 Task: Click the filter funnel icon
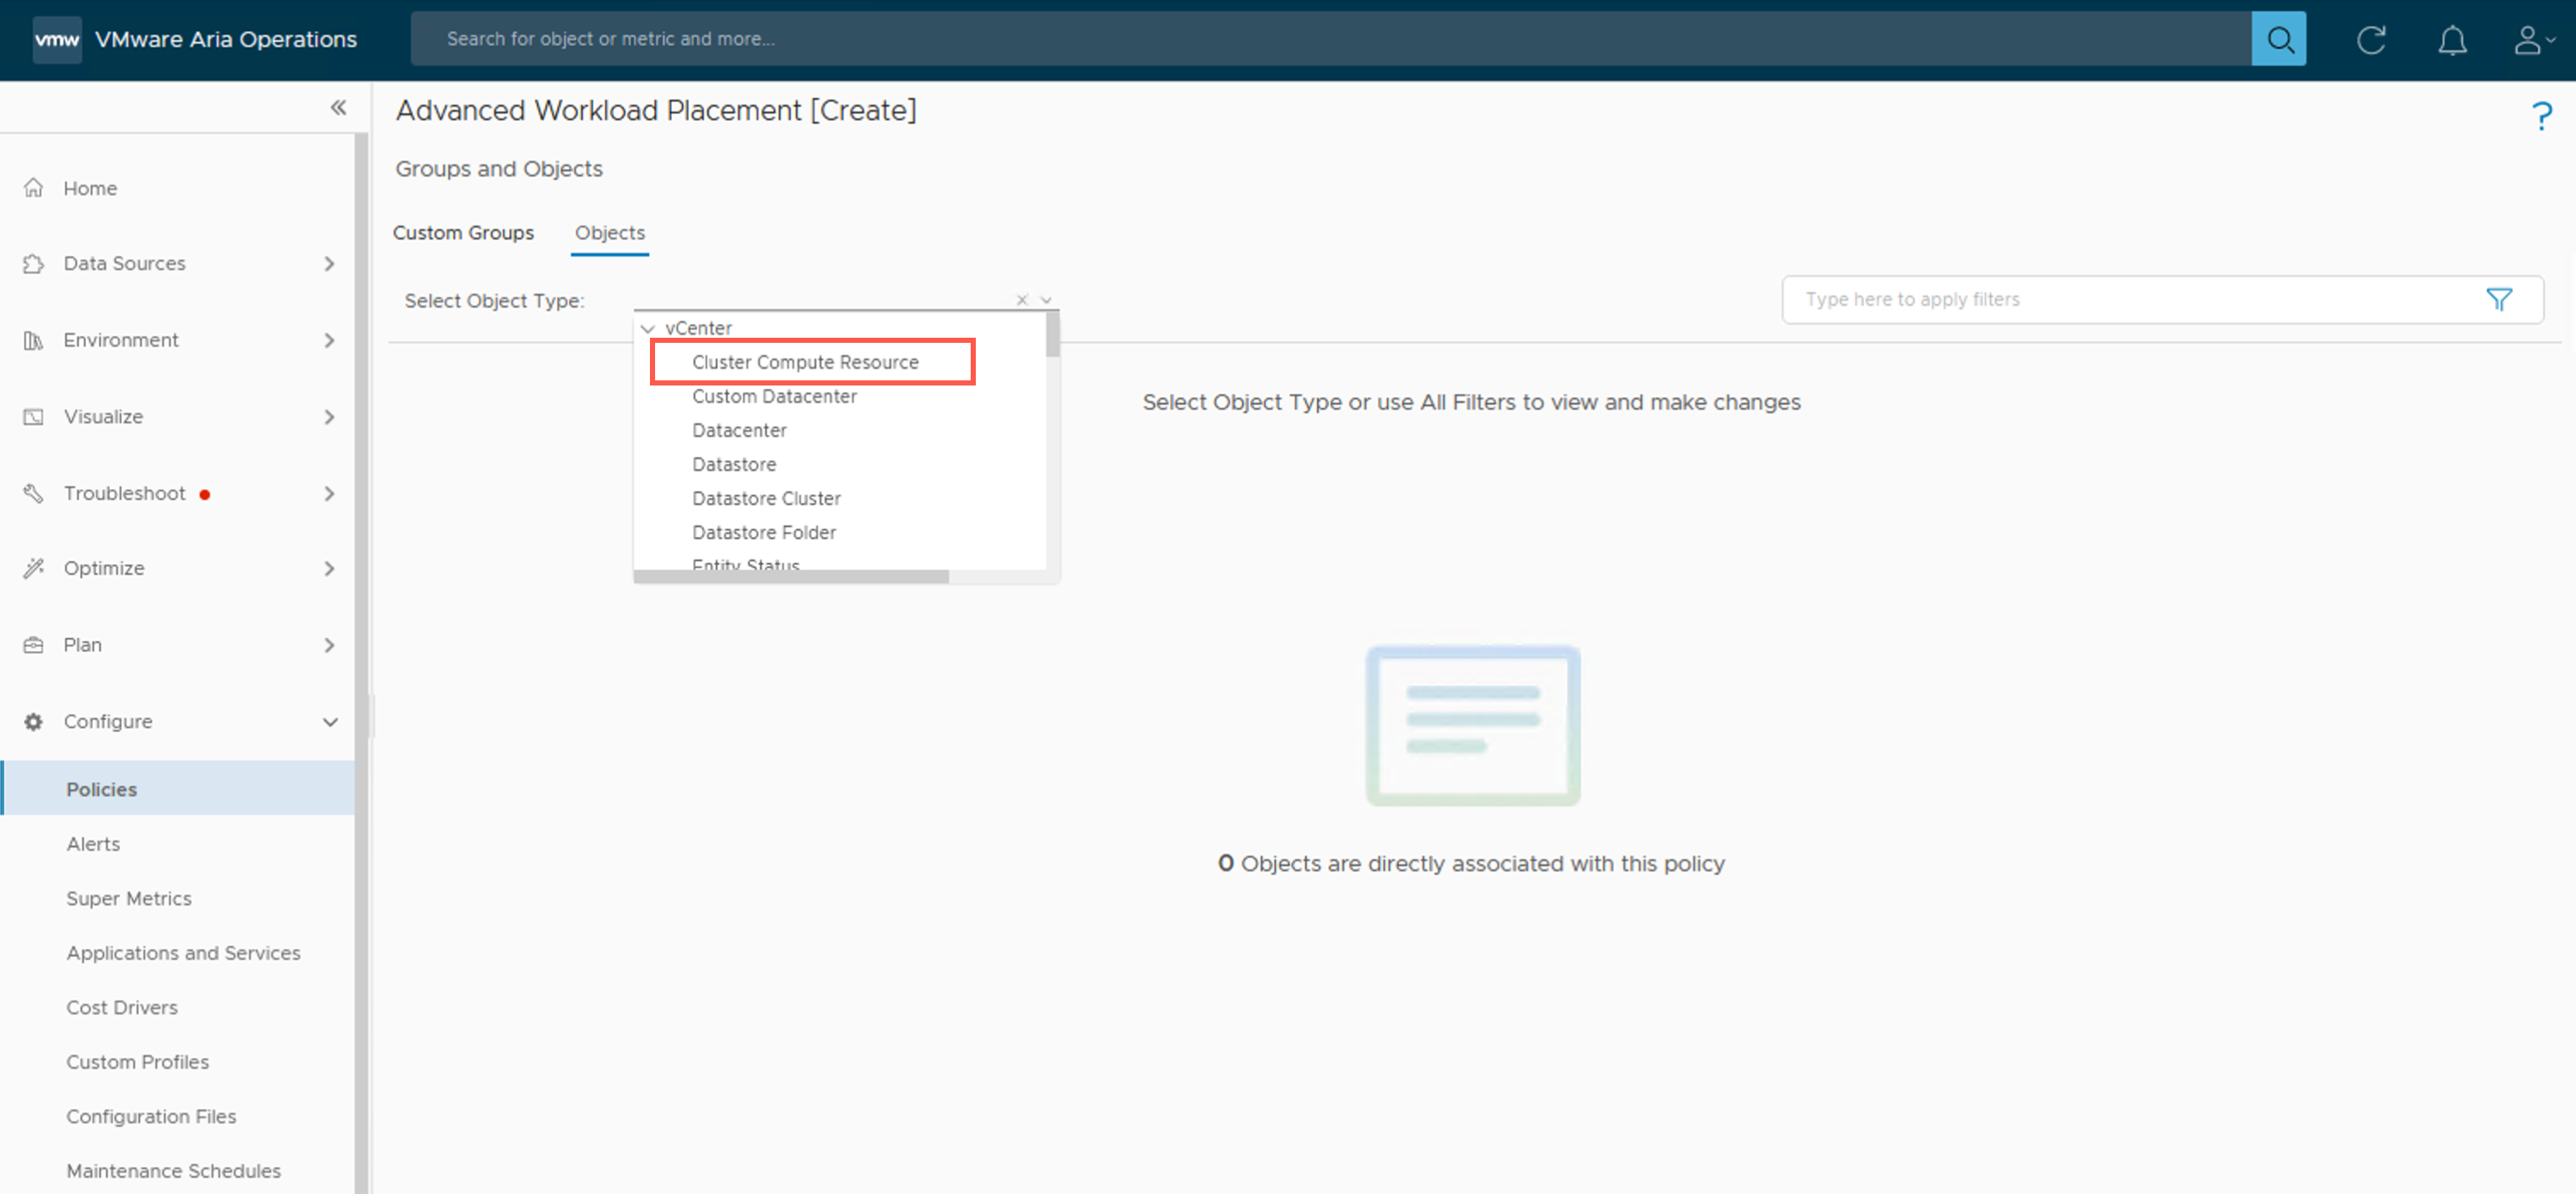tap(2498, 299)
